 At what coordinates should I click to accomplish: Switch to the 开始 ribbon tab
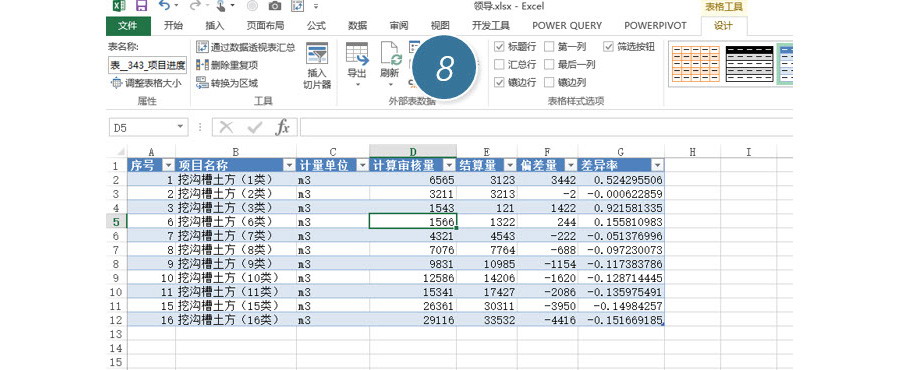tap(173, 26)
